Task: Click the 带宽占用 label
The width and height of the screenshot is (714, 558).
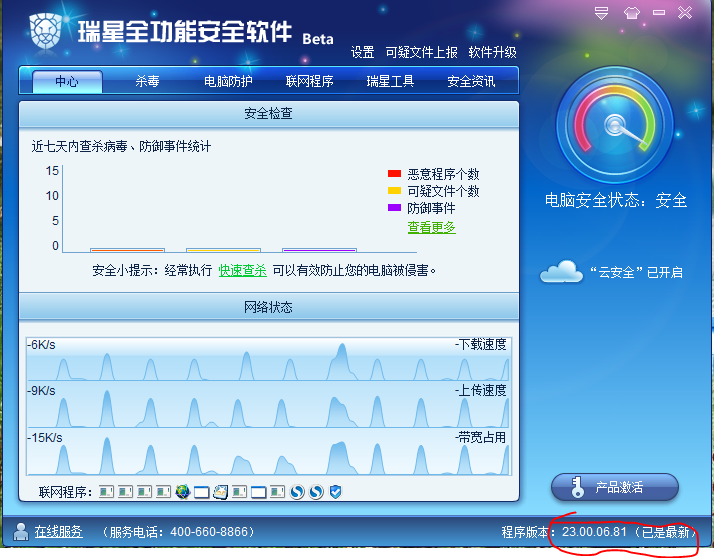Action: [481, 438]
